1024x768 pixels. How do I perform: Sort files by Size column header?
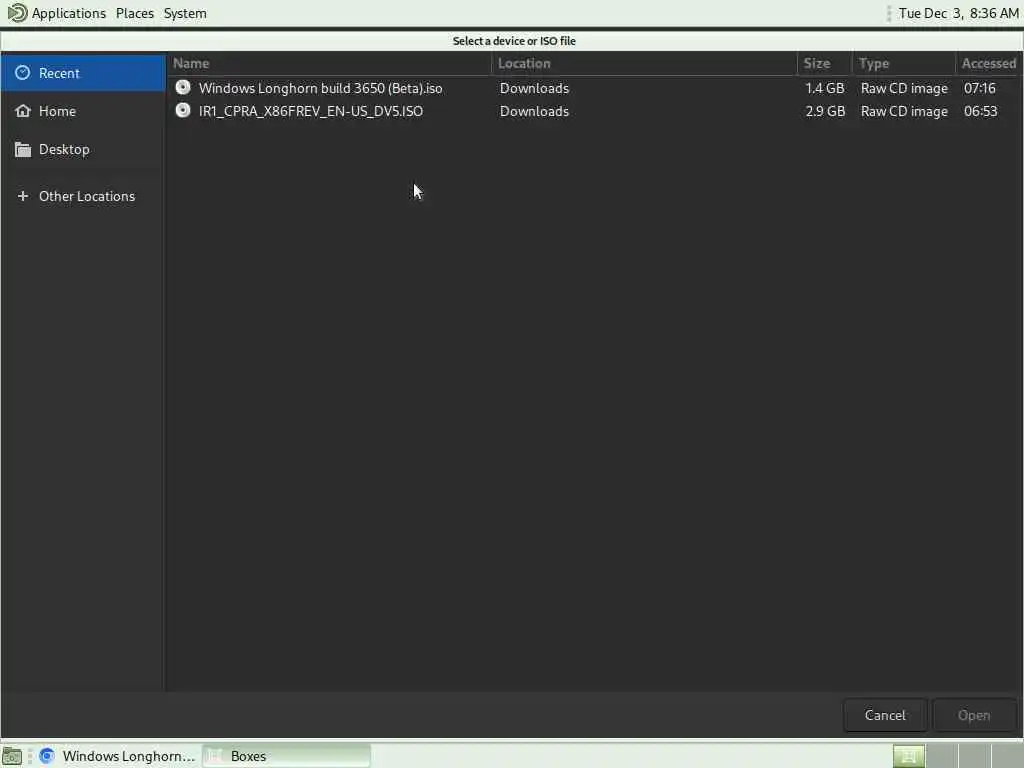pos(824,63)
